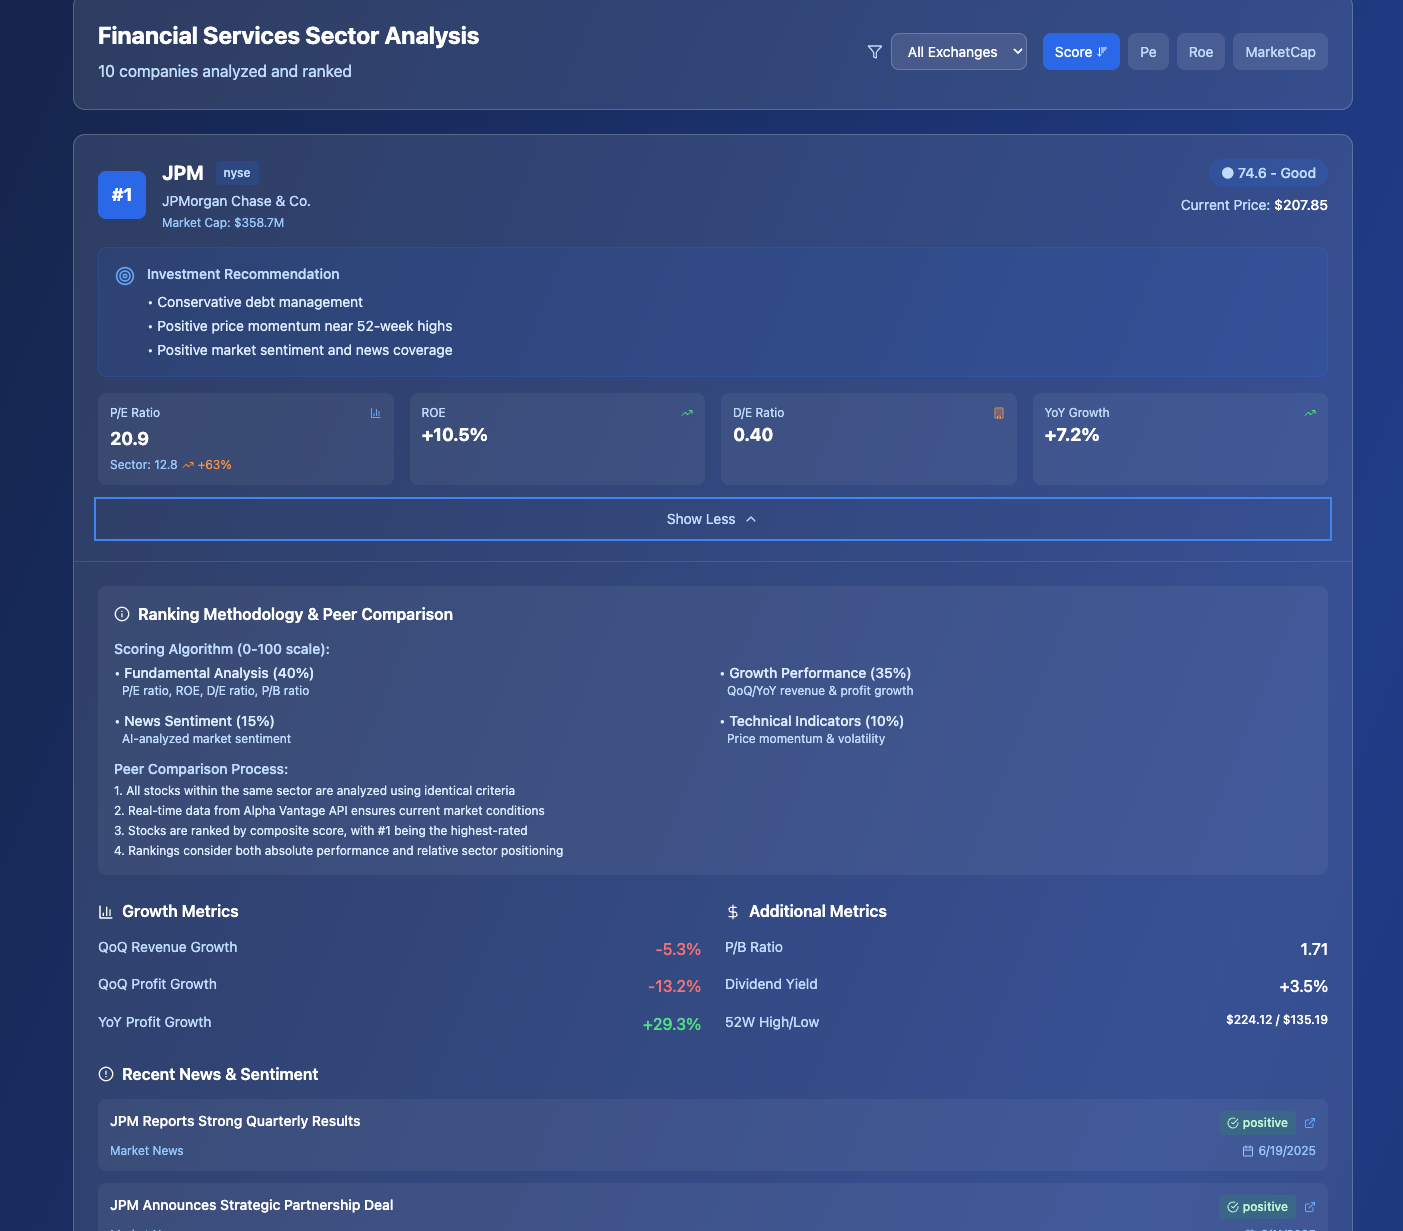Open JPM Reports Strong Quarterly Results headline
This screenshot has width=1403, height=1231.
coord(235,1121)
